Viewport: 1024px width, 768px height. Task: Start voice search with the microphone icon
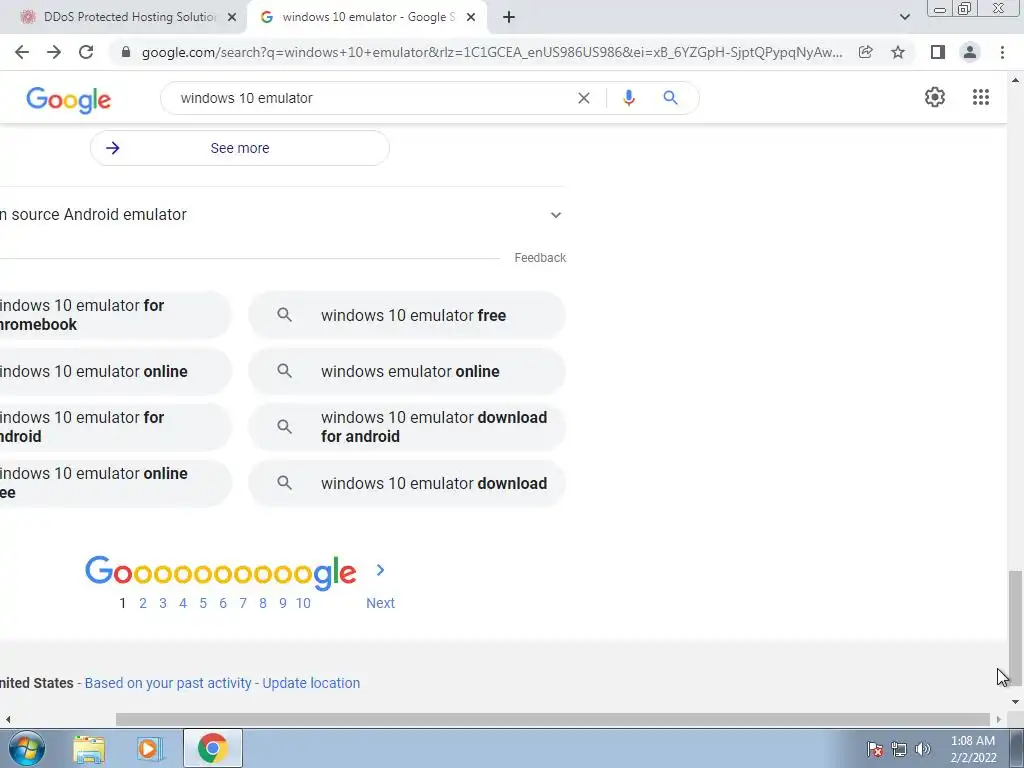pyautogui.click(x=628, y=98)
